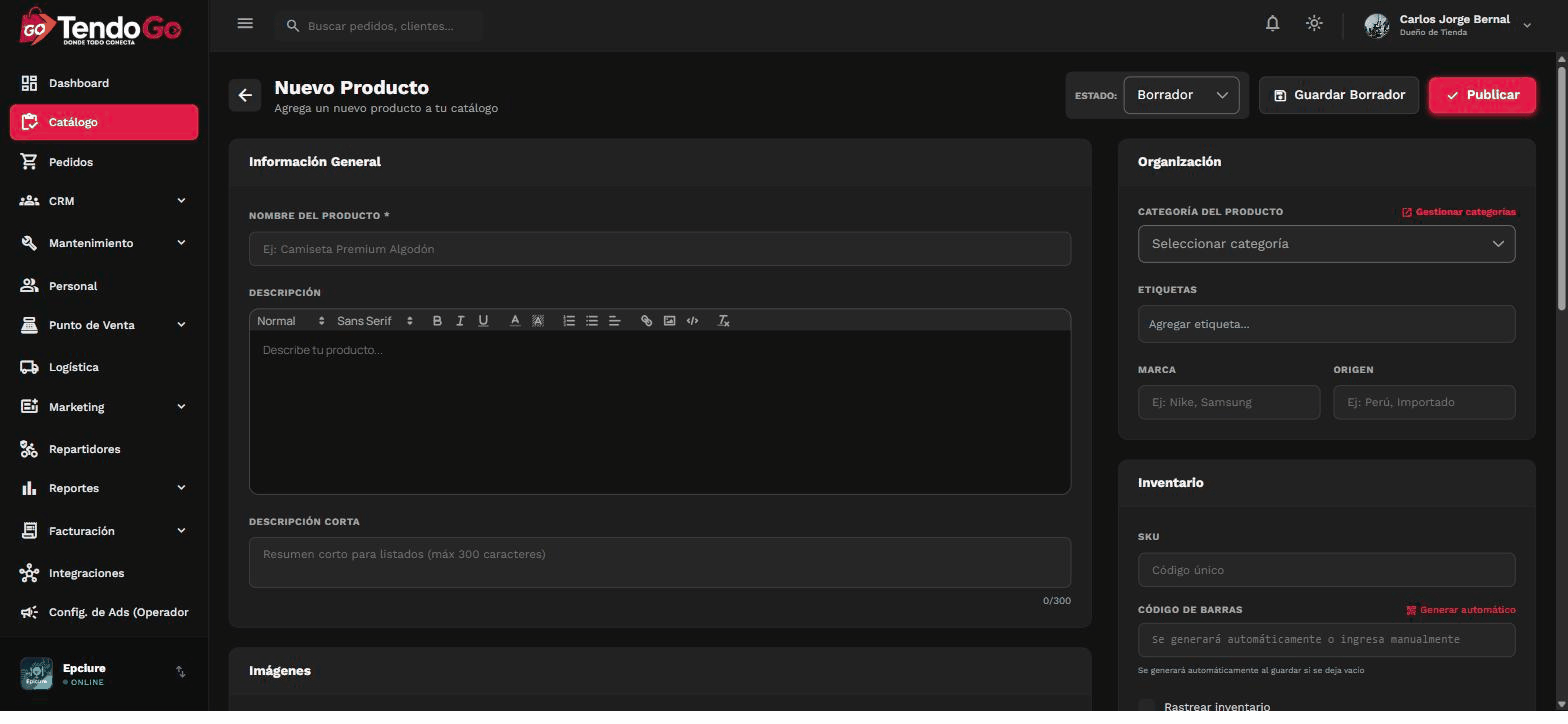Image resolution: width=1568 pixels, height=724 pixels.
Task: Open the text color picker in editor
Action: 515,321
